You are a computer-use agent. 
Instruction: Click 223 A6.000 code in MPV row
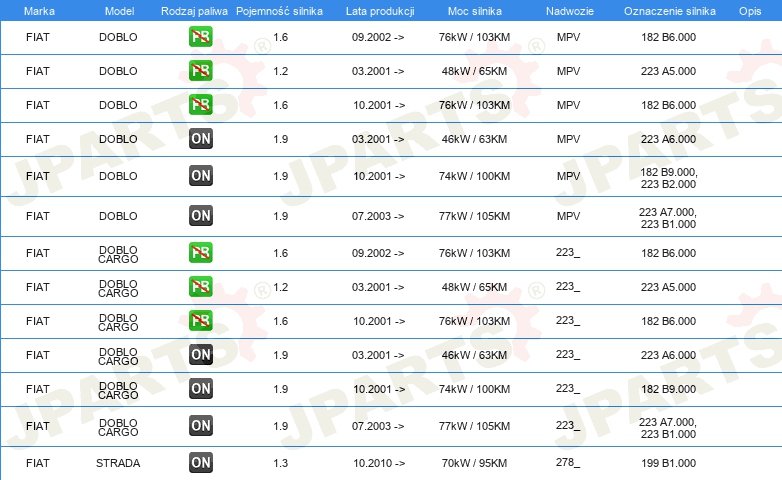pos(668,139)
